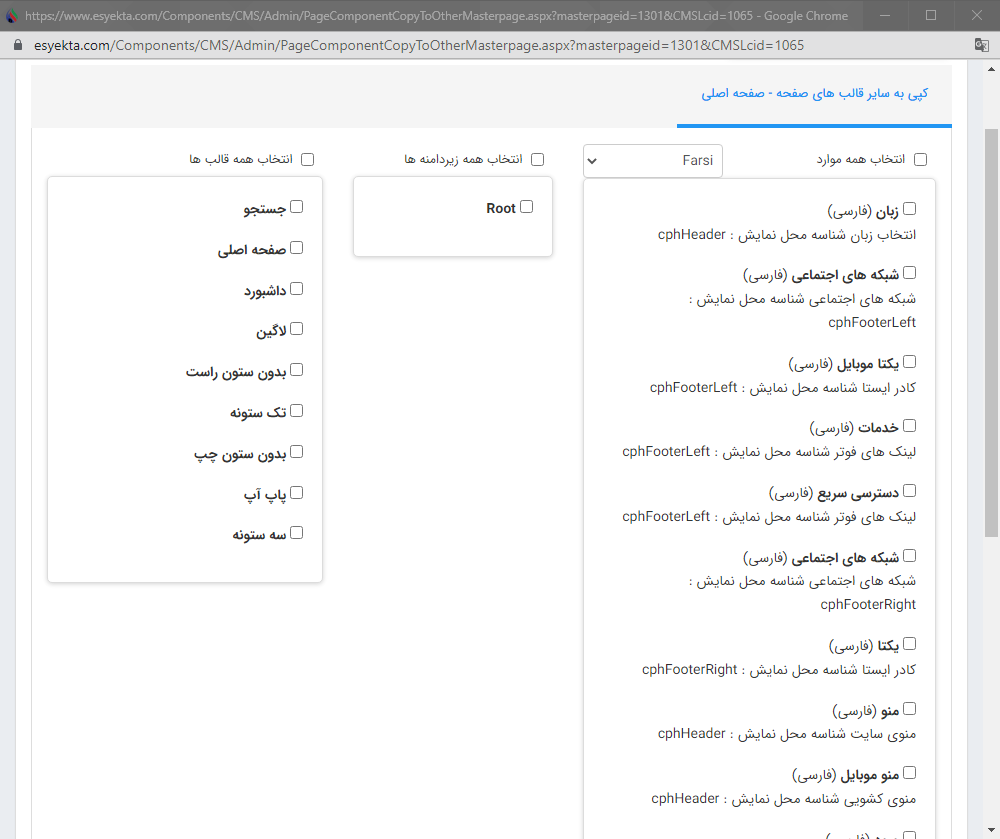
Task: Select the کپی به سایر قالب های صفحه tab
Action: (x=814, y=93)
